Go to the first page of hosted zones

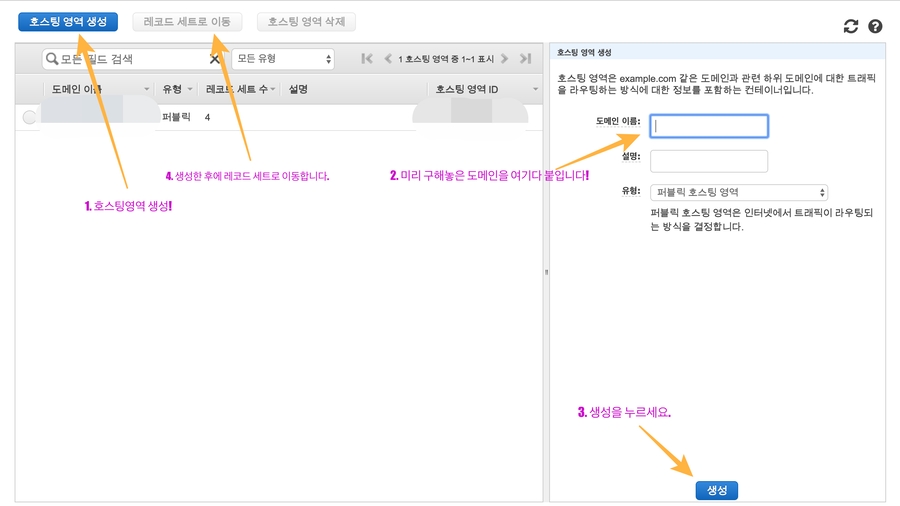(x=367, y=59)
